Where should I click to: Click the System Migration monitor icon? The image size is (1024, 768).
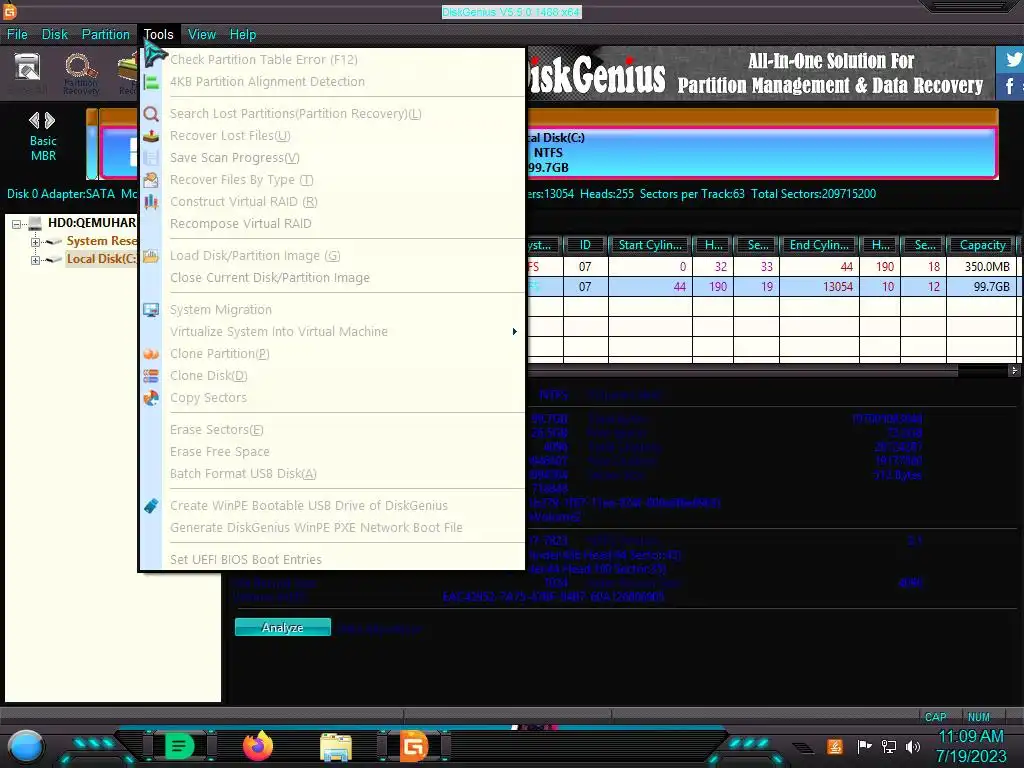coord(151,310)
